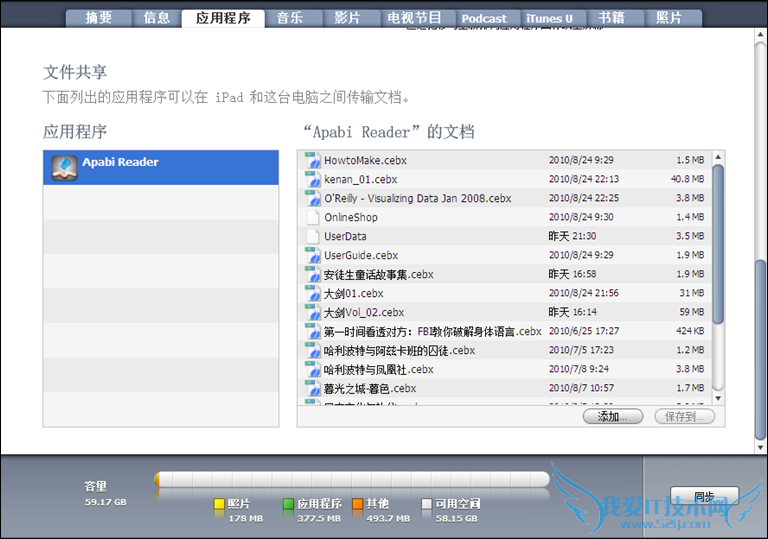768x539 pixels.
Task: Click the document list scrollbar thumb
Action: coord(718,244)
